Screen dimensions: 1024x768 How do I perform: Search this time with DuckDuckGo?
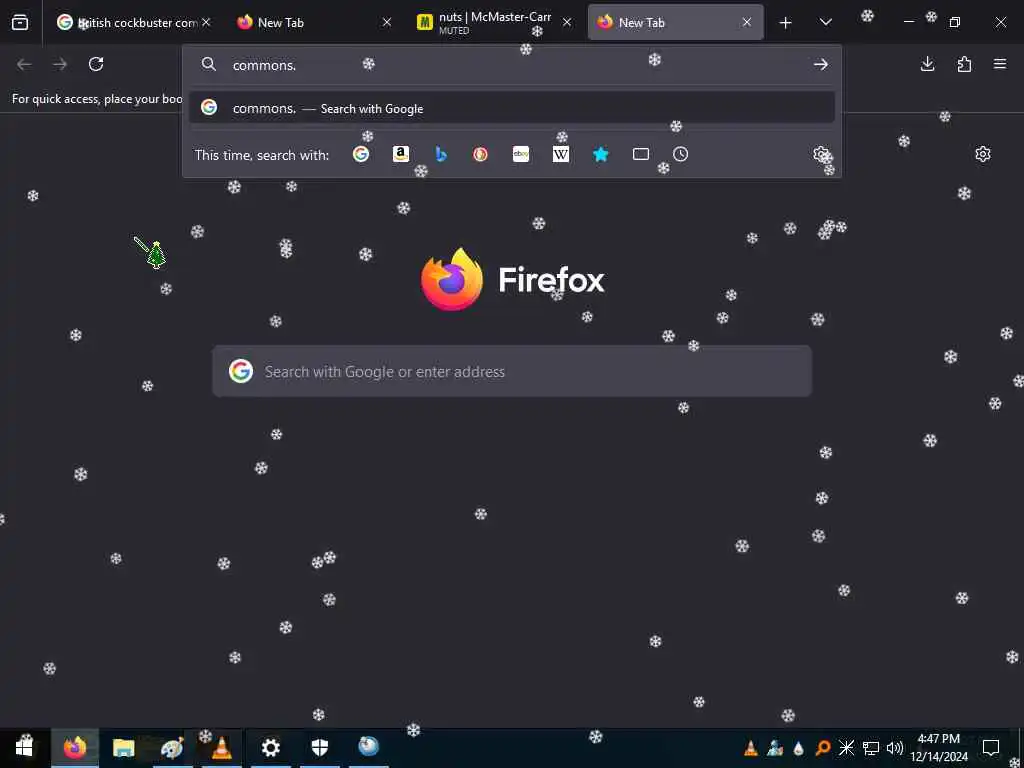(x=481, y=154)
